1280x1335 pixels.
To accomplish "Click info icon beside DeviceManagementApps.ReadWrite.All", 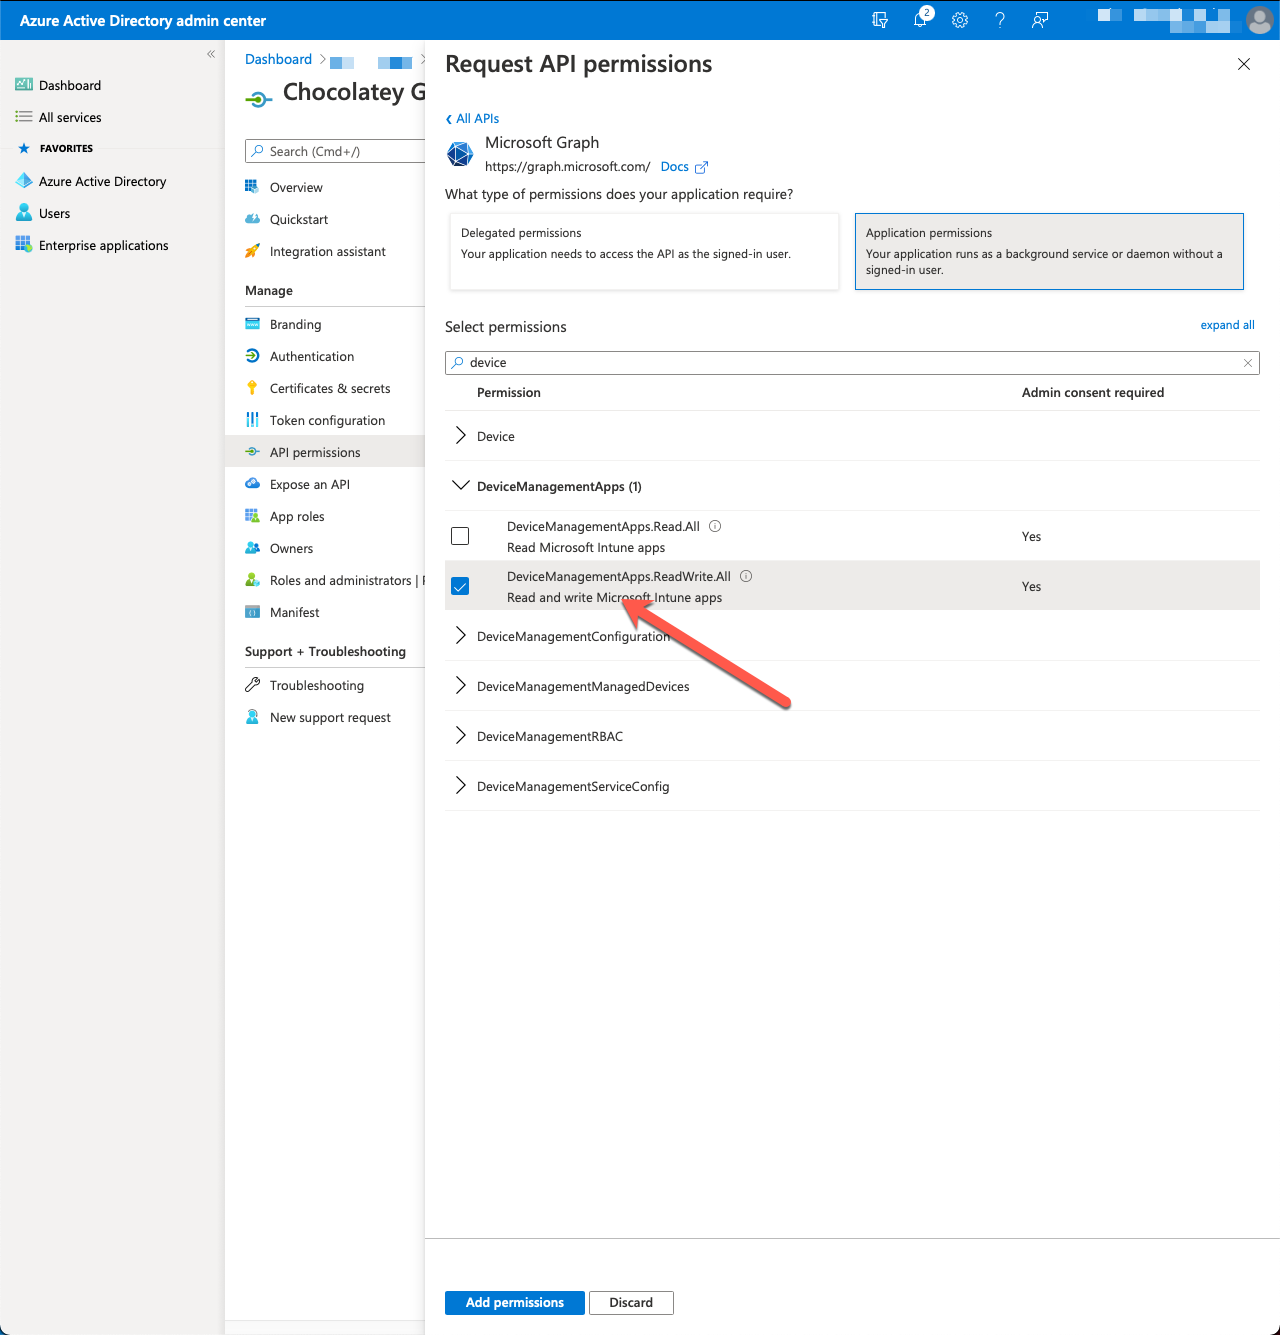I will pyautogui.click(x=746, y=576).
